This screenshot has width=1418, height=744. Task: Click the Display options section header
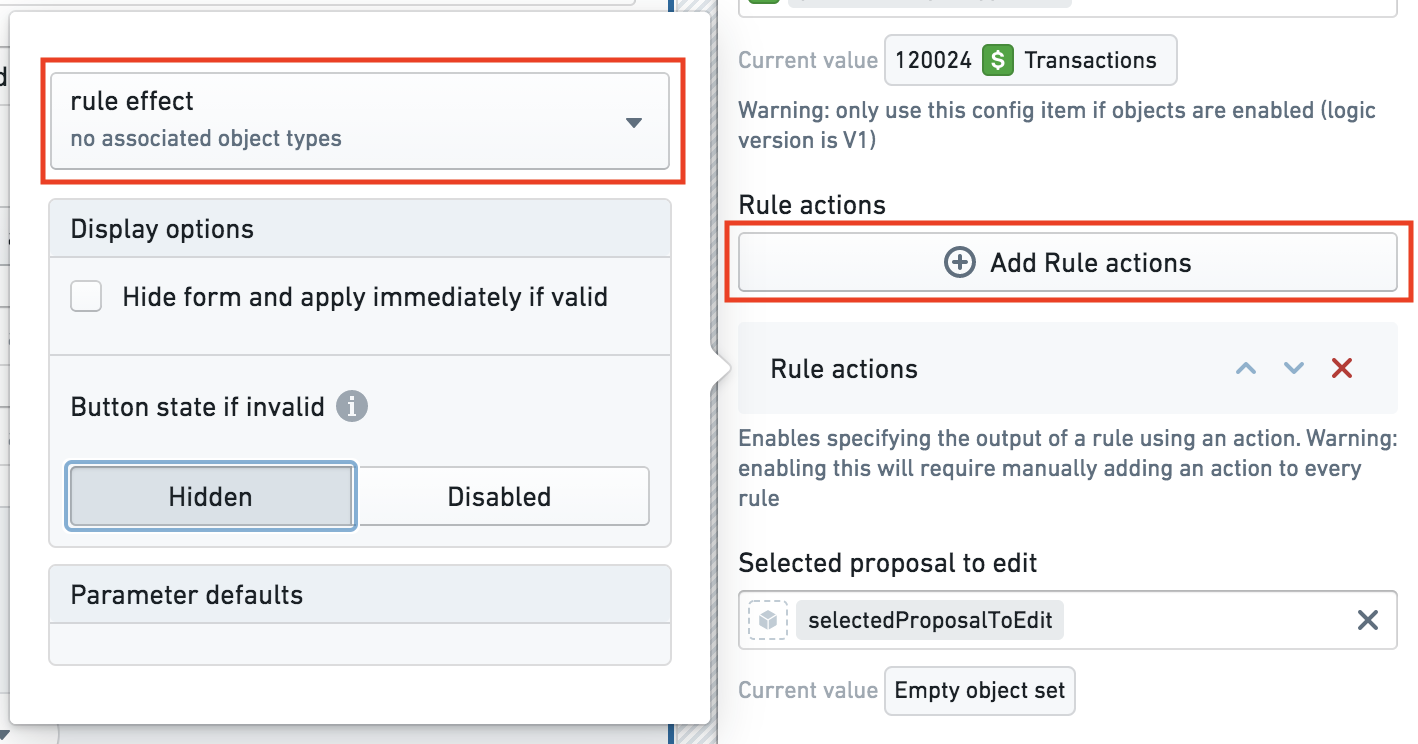[x=360, y=229]
